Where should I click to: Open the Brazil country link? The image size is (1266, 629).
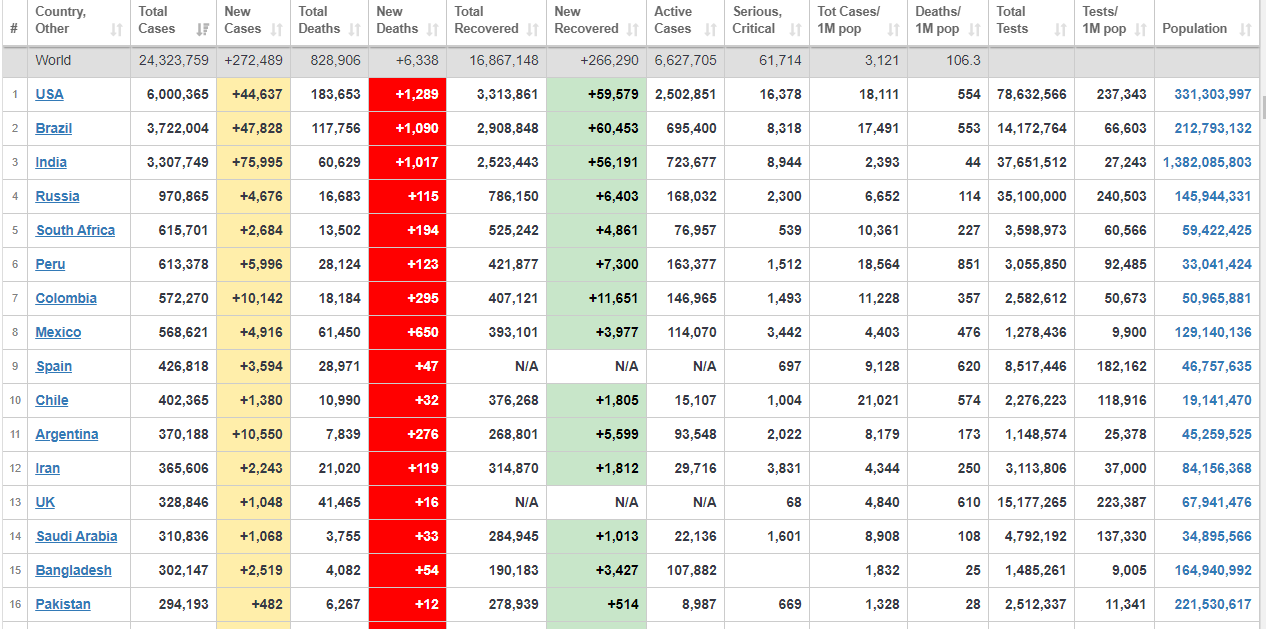(x=53, y=128)
